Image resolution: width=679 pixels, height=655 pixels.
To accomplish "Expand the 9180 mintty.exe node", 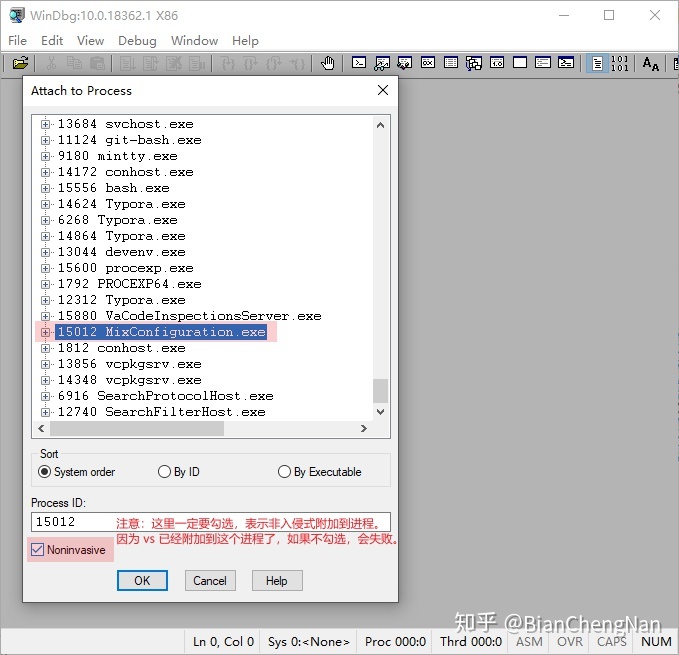I will 45,156.
